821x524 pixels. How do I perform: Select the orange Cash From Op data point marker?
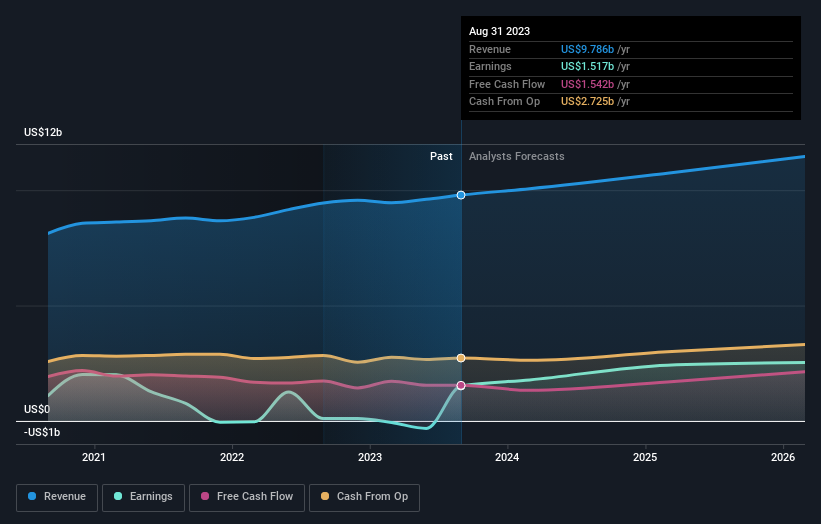pos(461,358)
